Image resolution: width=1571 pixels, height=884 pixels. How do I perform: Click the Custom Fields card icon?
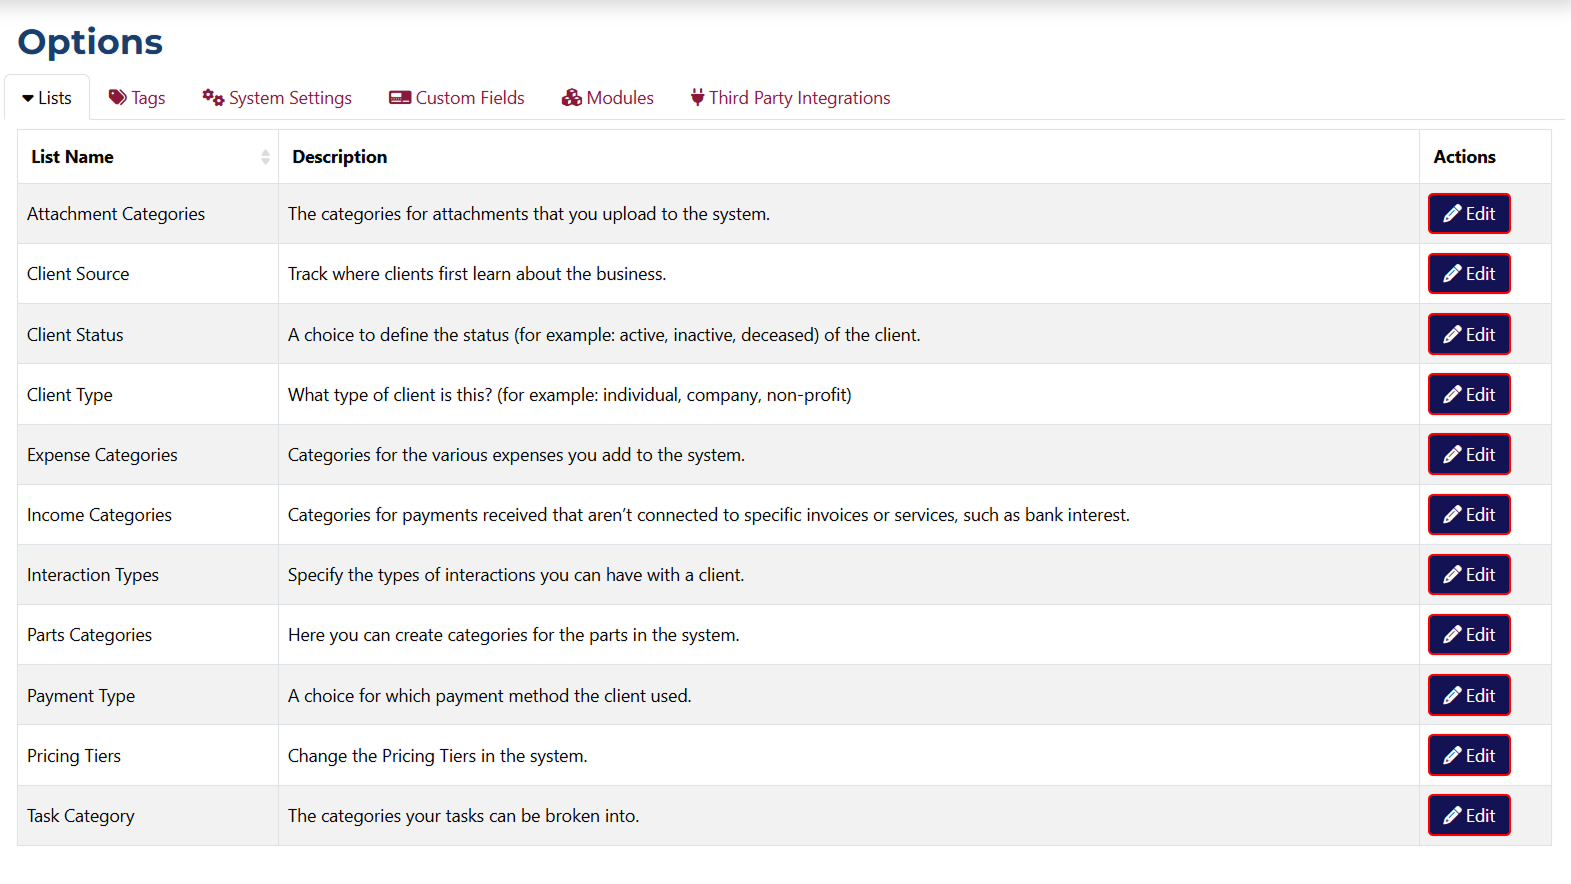pos(400,97)
